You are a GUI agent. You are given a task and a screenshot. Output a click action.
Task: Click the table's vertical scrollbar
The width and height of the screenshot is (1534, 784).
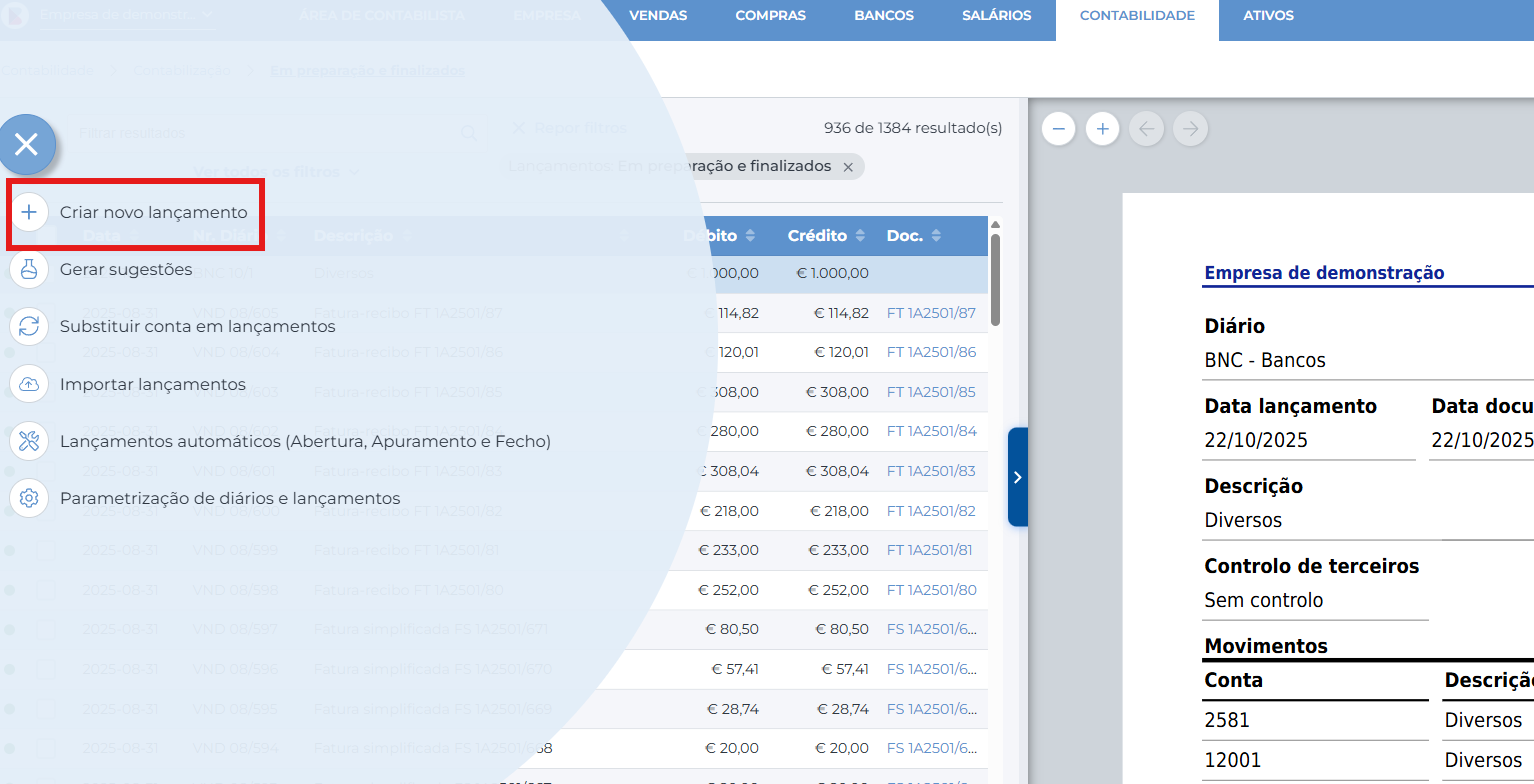click(x=995, y=280)
